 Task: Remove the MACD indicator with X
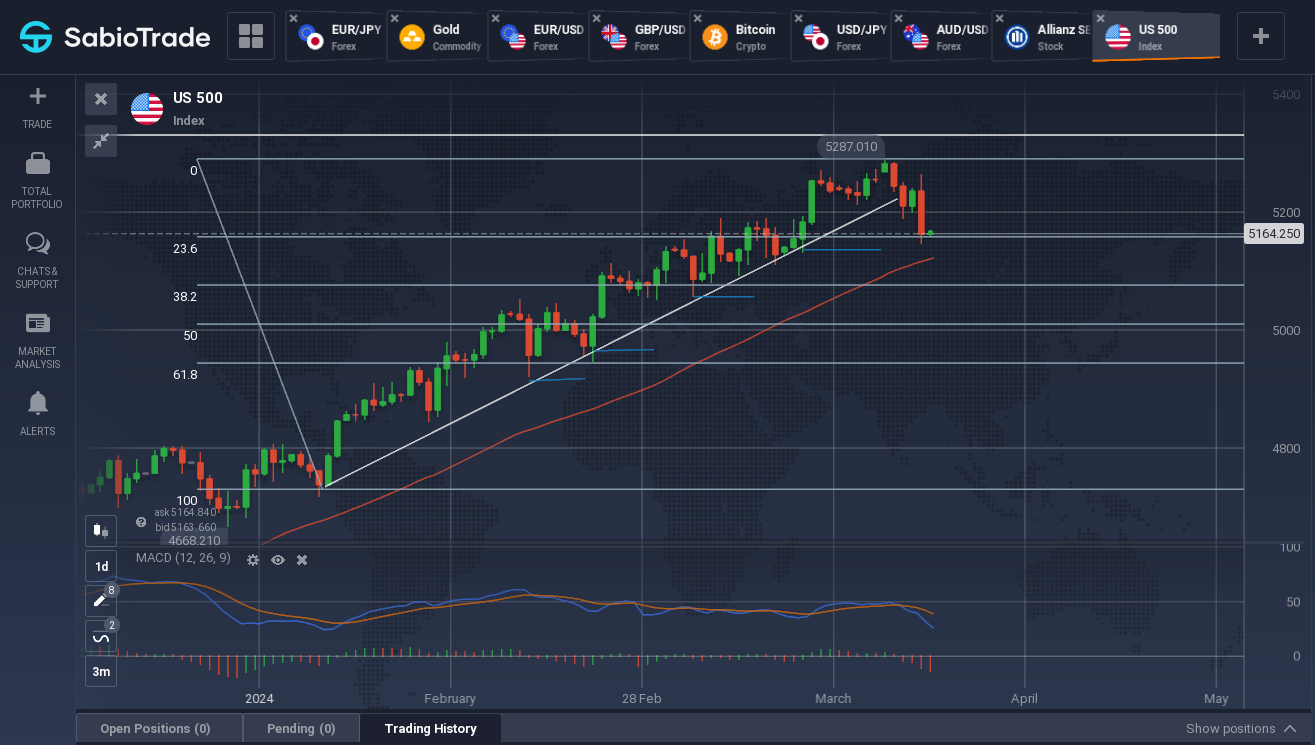tap(302, 560)
